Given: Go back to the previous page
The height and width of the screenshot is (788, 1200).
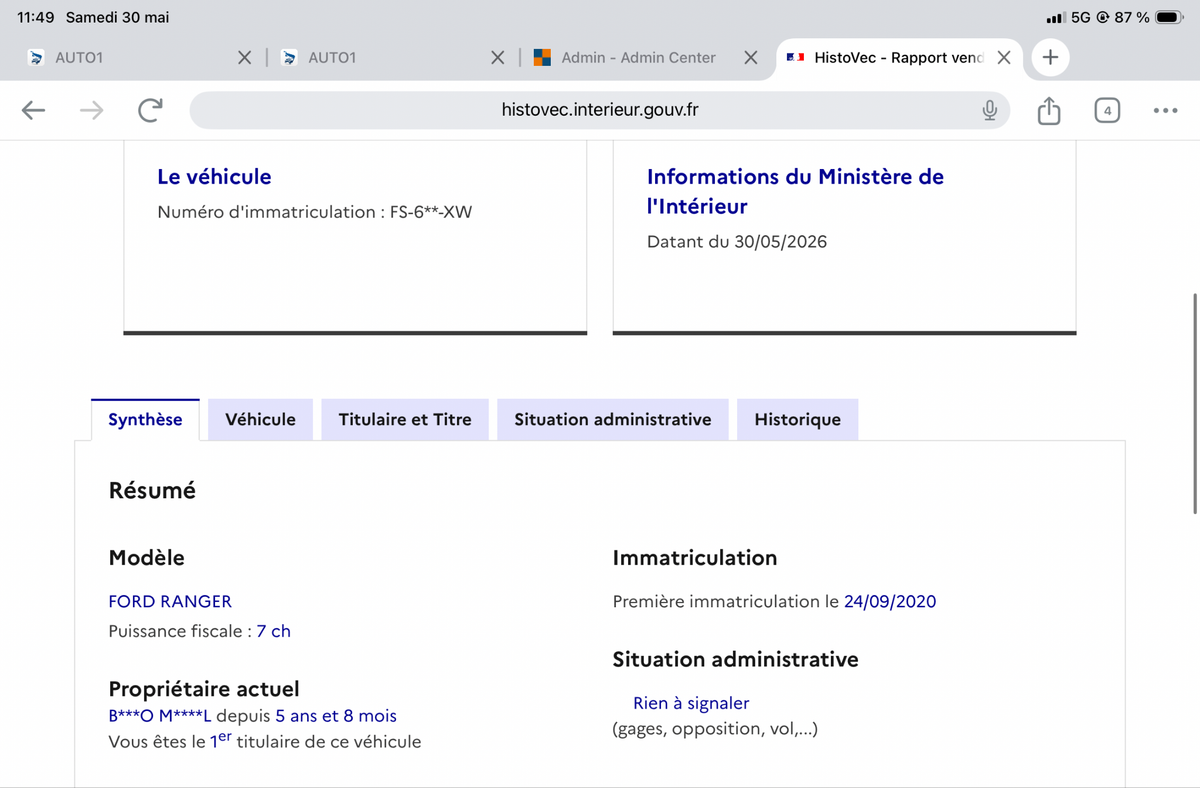Looking at the screenshot, I should (34, 110).
